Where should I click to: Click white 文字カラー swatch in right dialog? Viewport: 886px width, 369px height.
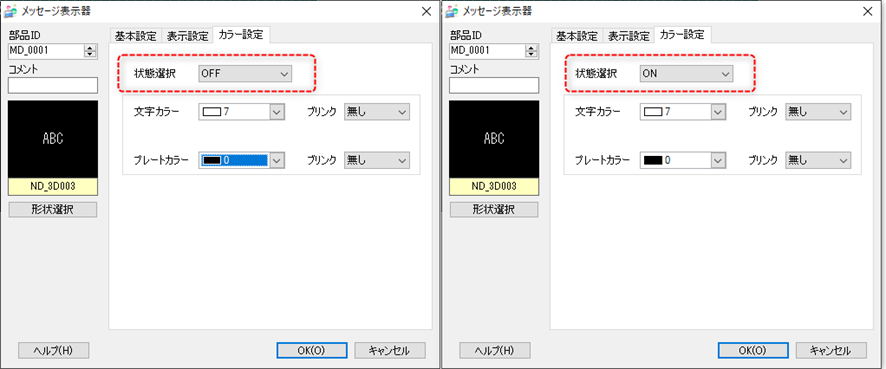coord(653,112)
